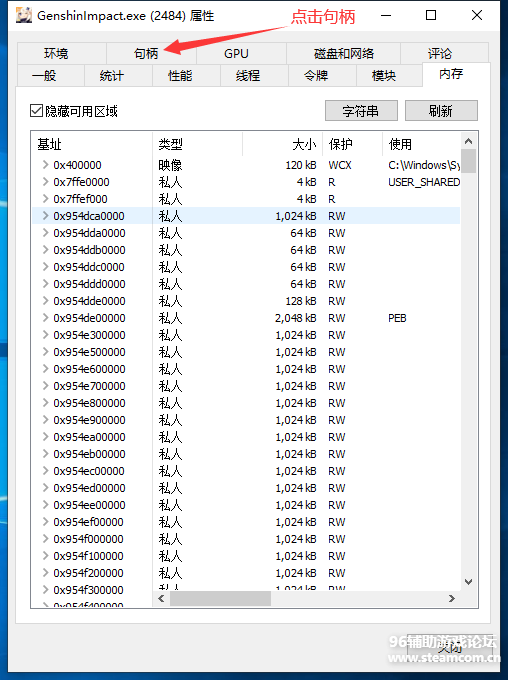Click the horizontal scrollbar right arrow
This screenshot has height=680, width=508.
452,598
